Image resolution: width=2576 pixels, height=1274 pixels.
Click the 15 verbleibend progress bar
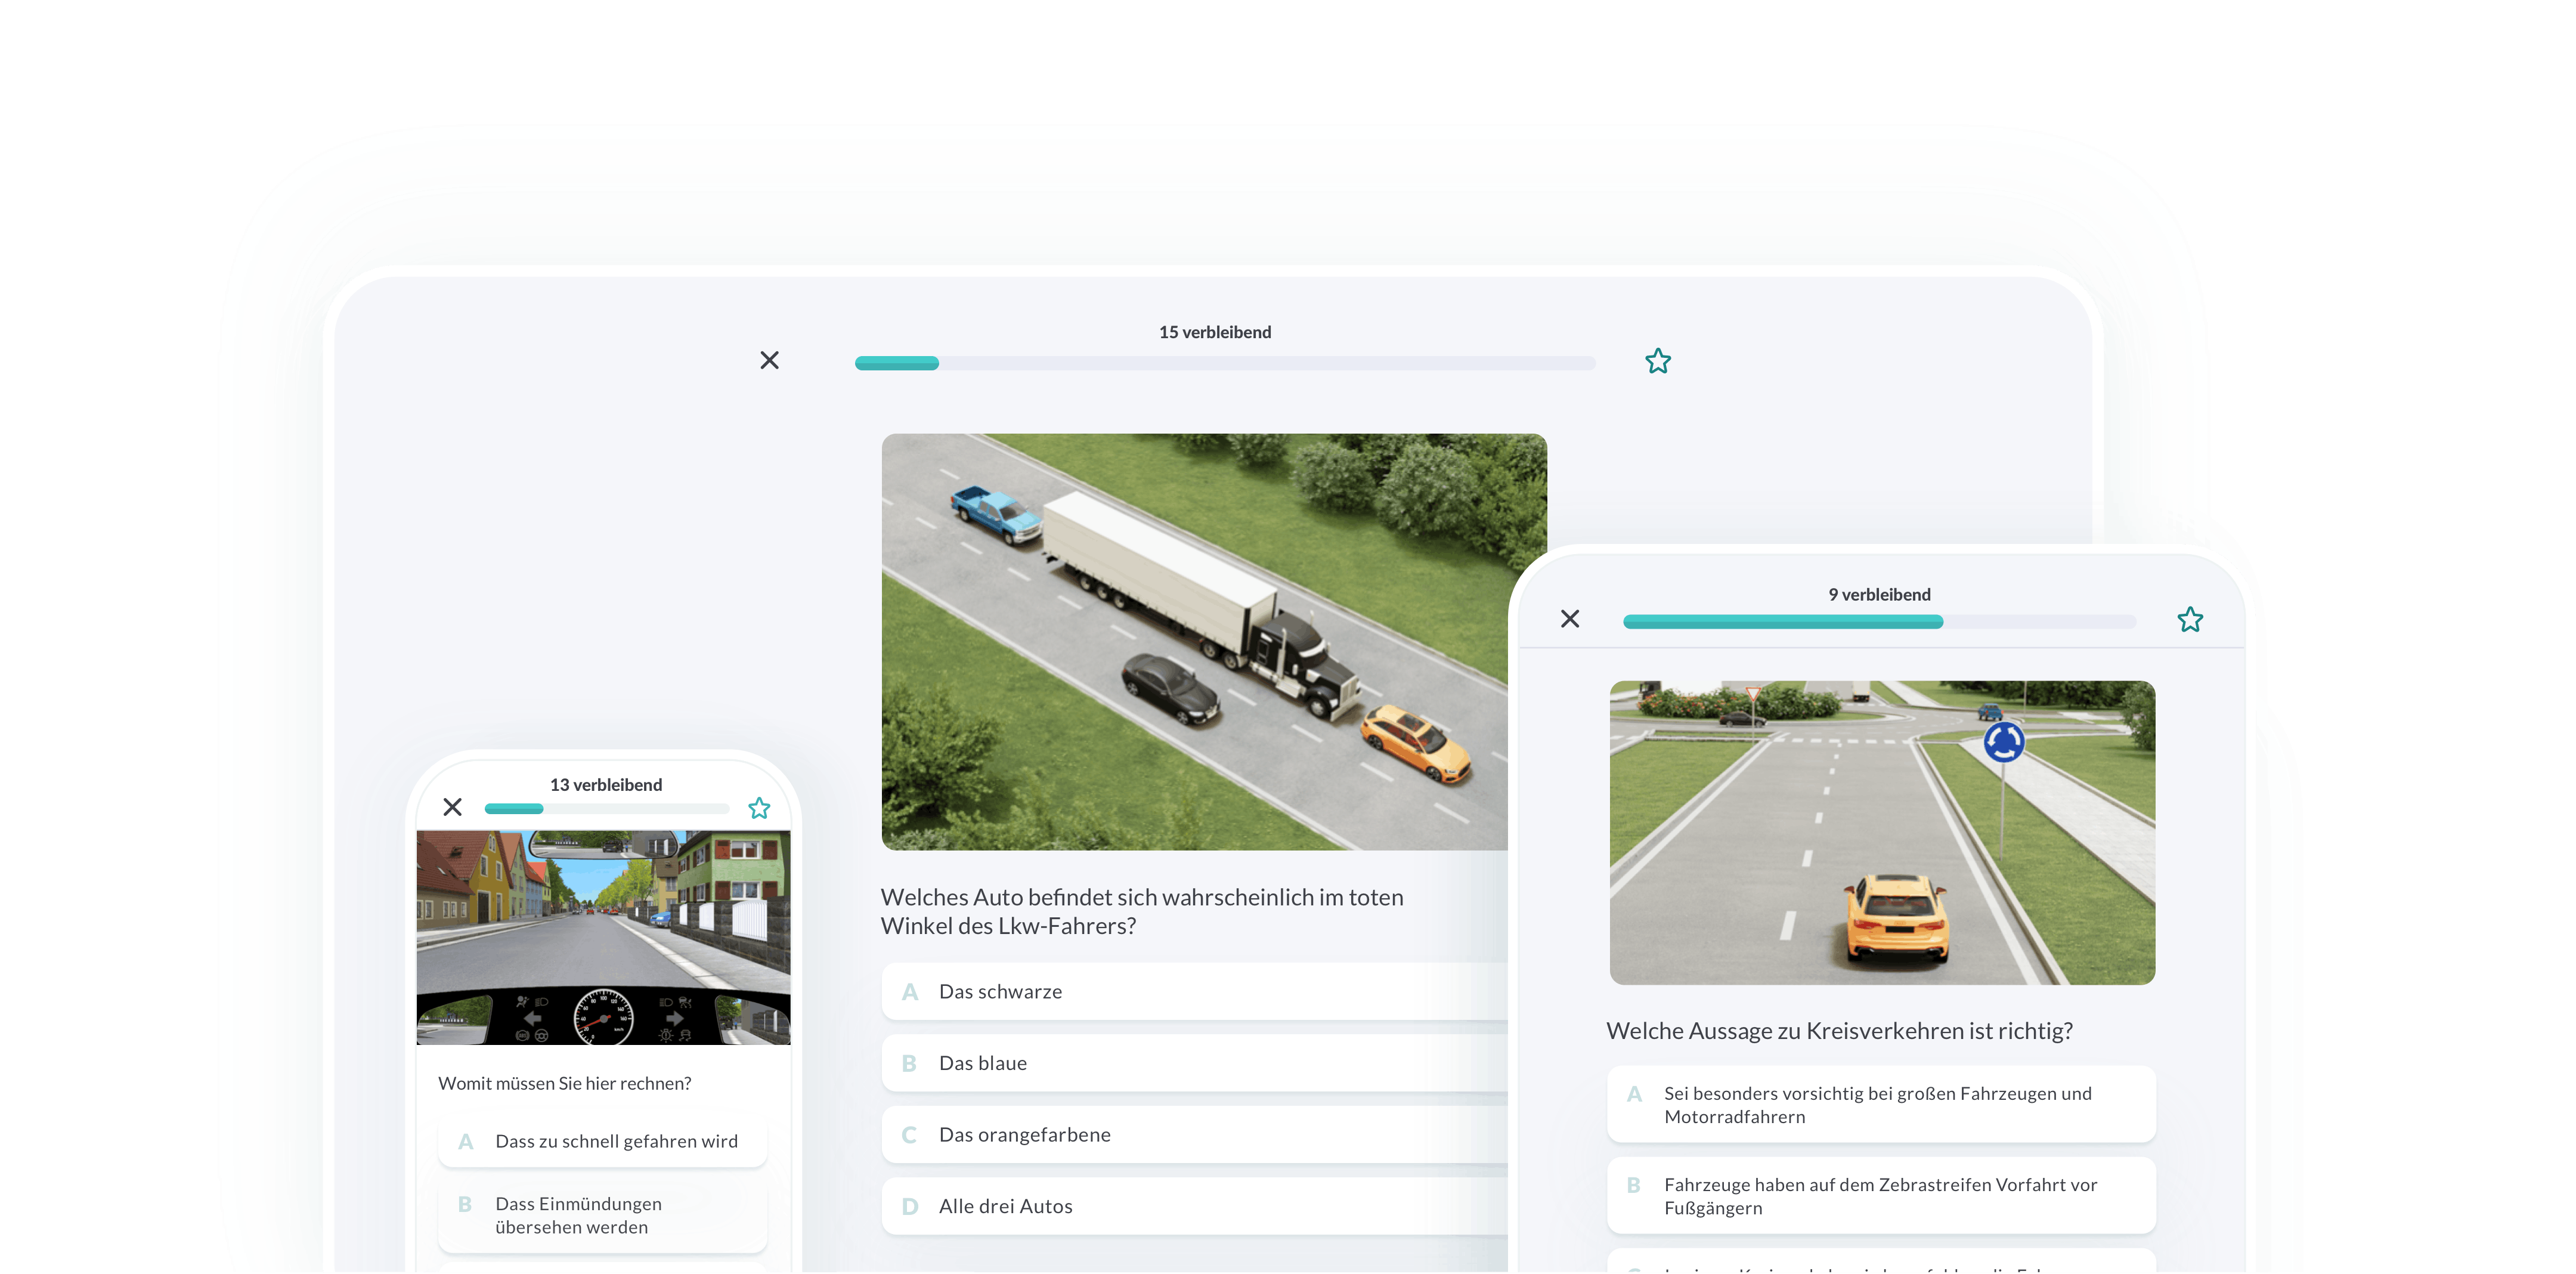pyautogui.click(x=1224, y=363)
